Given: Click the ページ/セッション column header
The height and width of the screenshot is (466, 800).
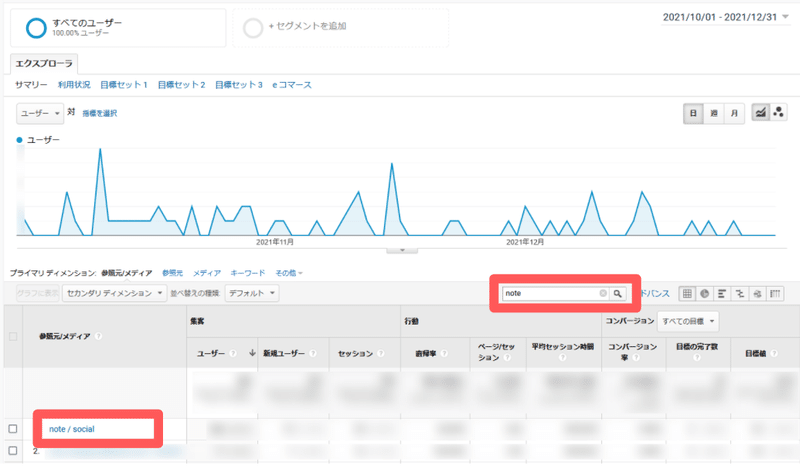Looking at the screenshot, I should pos(496,352).
